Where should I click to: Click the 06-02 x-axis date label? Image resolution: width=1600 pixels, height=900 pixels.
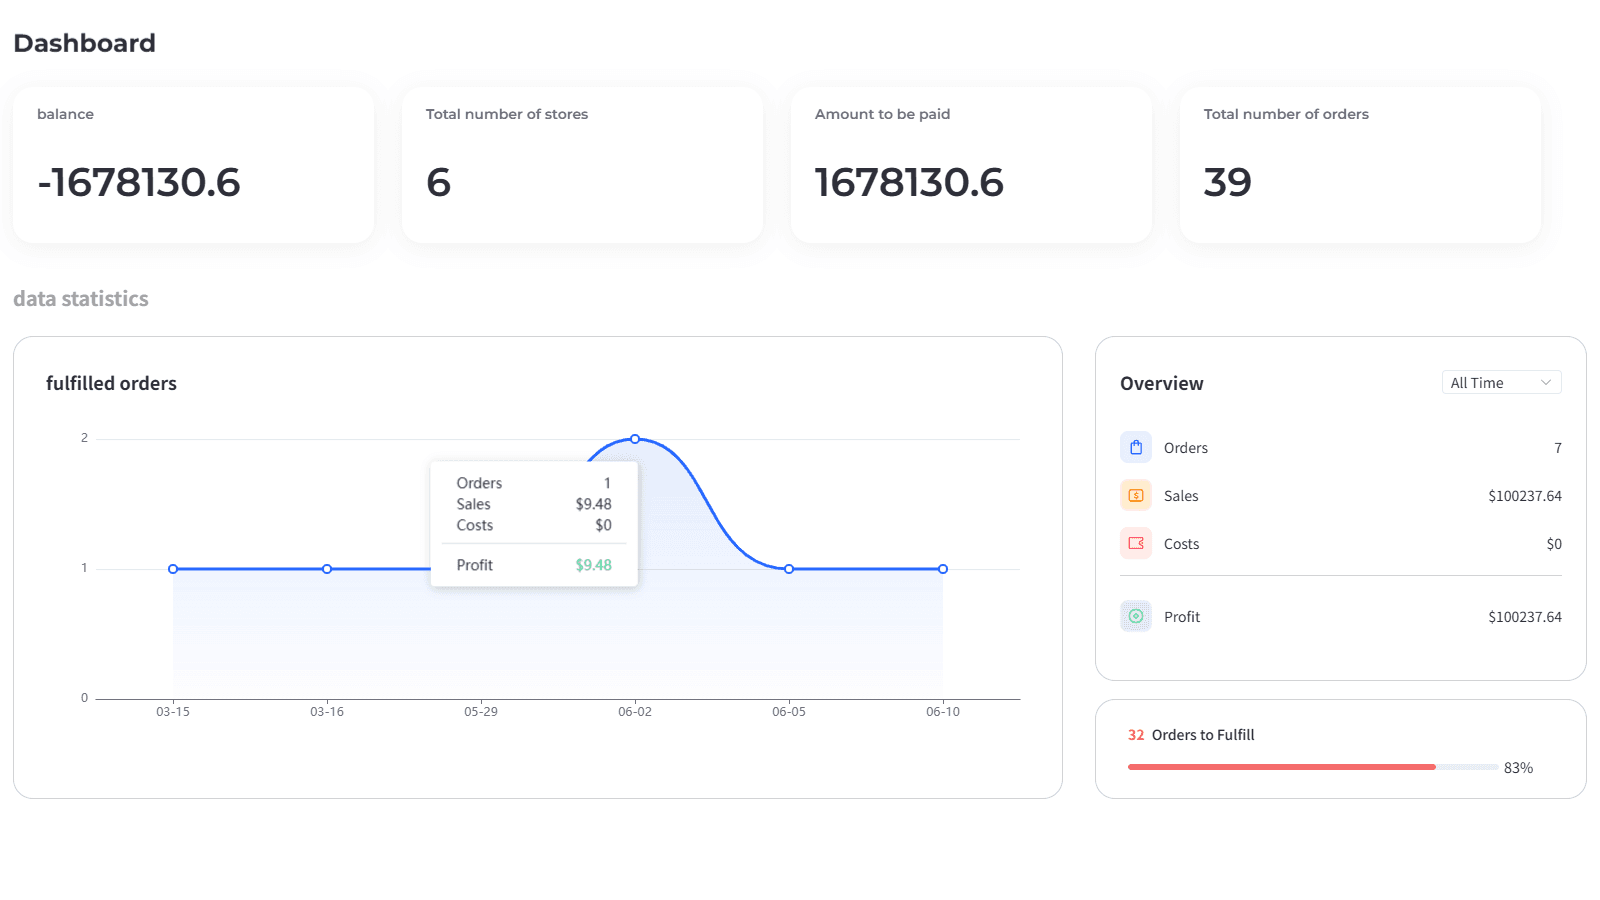click(635, 712)
